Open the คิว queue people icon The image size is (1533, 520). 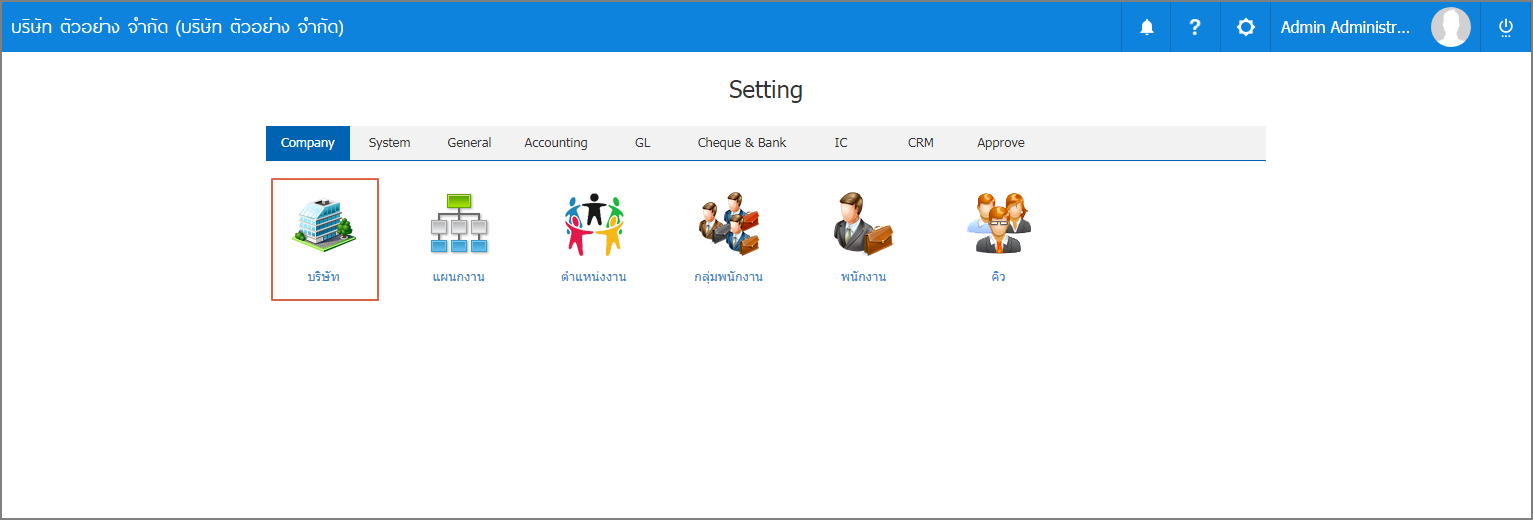coord(999,224)
